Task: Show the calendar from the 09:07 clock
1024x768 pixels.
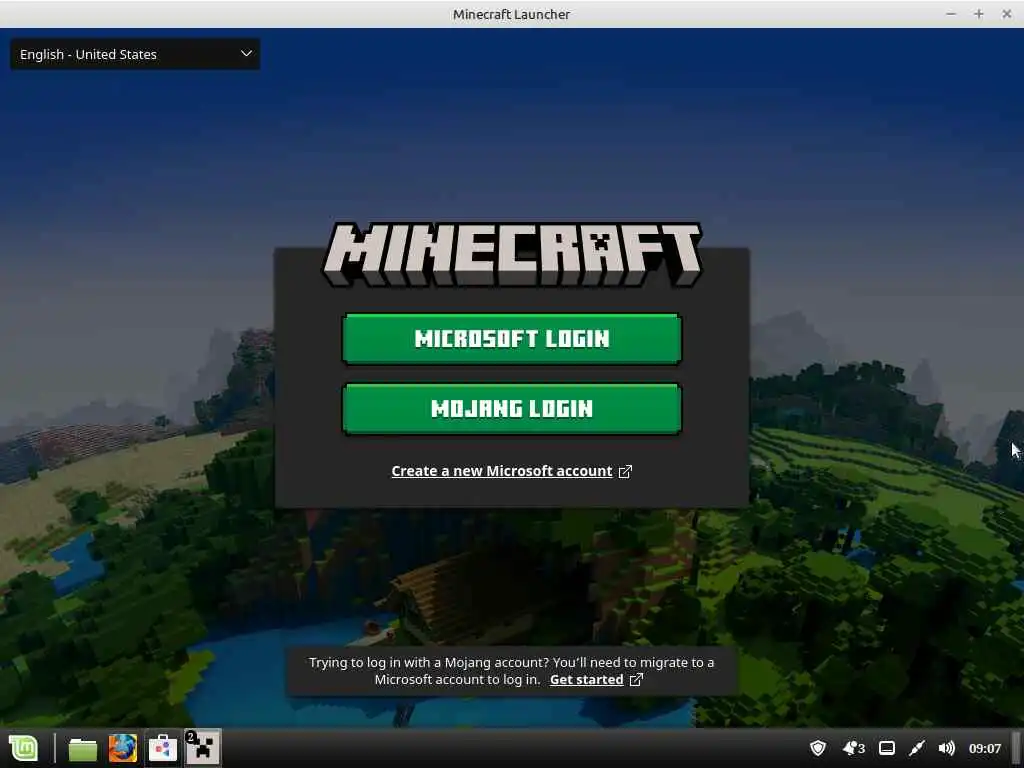Action: [x=985, y=748]
